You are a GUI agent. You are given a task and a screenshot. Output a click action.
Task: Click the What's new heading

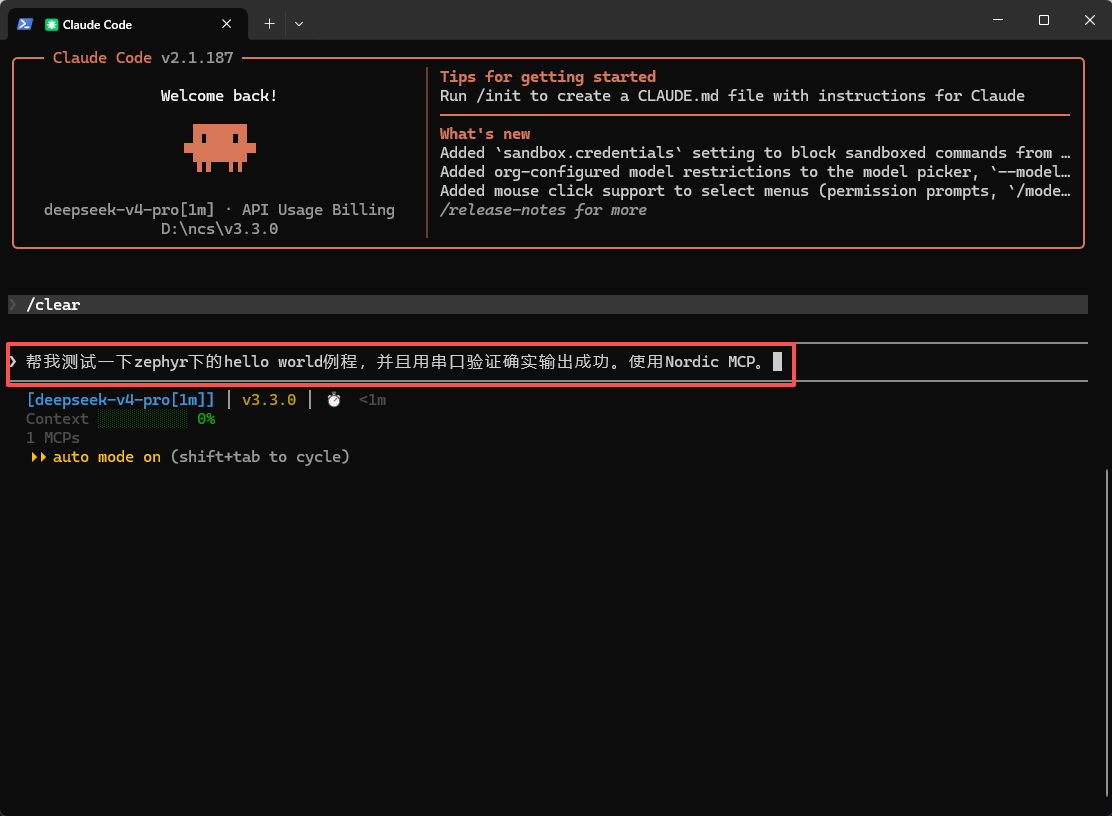tap(484, 134)
